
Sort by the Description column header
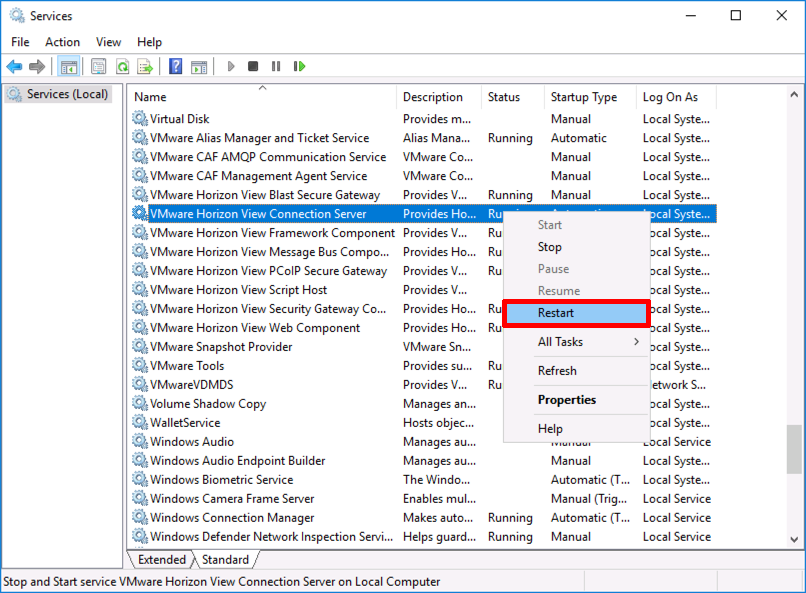coord(439,97)
